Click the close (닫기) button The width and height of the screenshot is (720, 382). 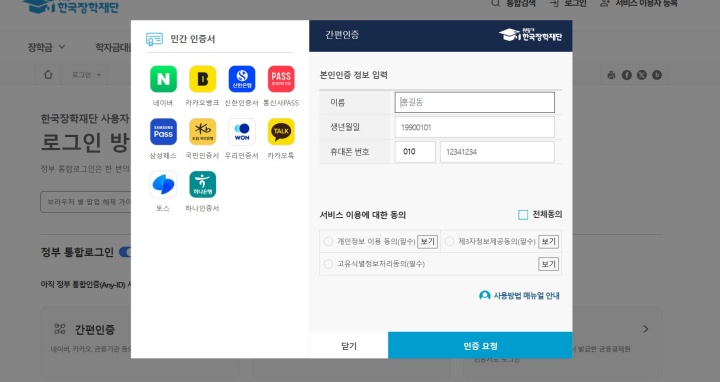tap(349, 346)
